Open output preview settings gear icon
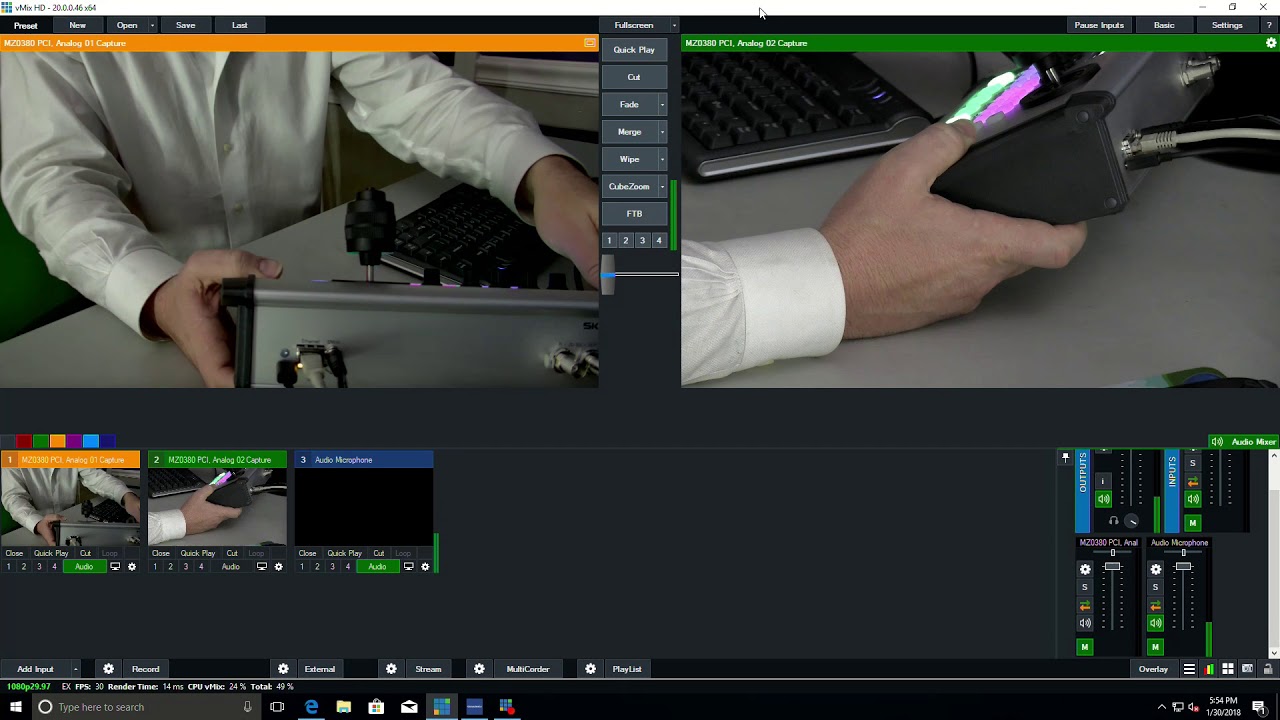Image resolution: width=1280 pixels, height=720 pixels. point(1271,43)
